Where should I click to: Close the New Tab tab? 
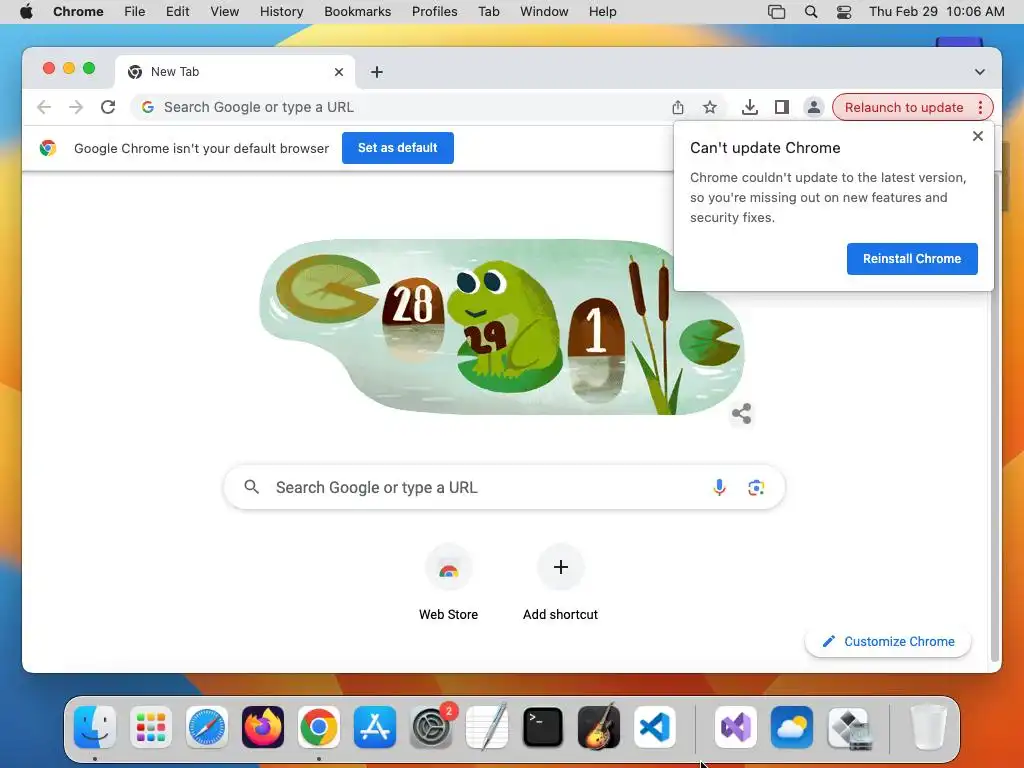(339, 72)
